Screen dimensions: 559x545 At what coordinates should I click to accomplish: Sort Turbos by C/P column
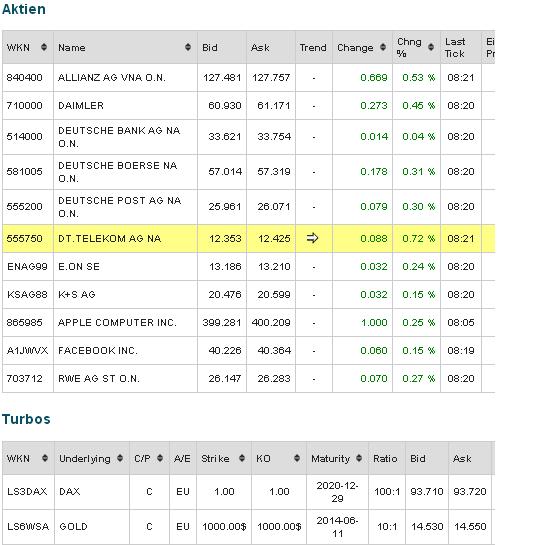tap(160, 458)
